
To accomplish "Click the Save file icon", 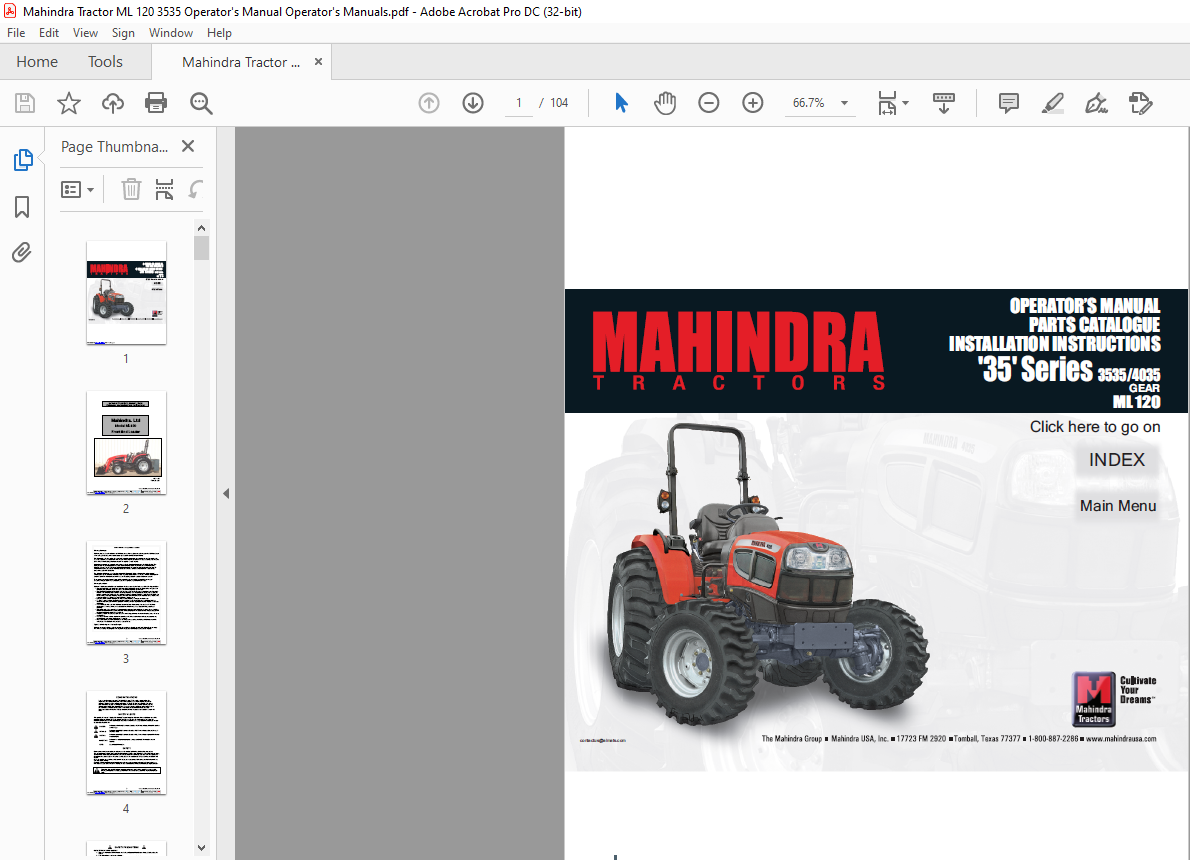I will point(25,102).
